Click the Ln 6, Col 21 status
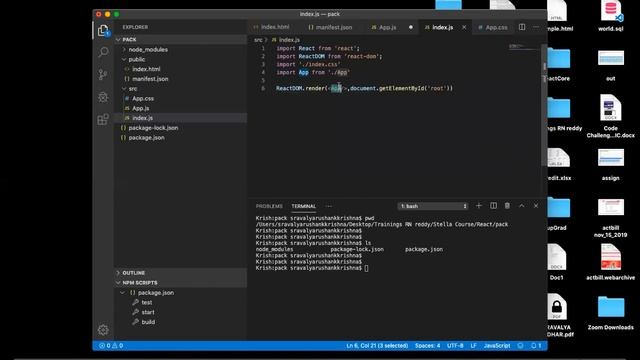Image resolution: width=640 pixels, height=360 pixels. click(x=377, y=346)
